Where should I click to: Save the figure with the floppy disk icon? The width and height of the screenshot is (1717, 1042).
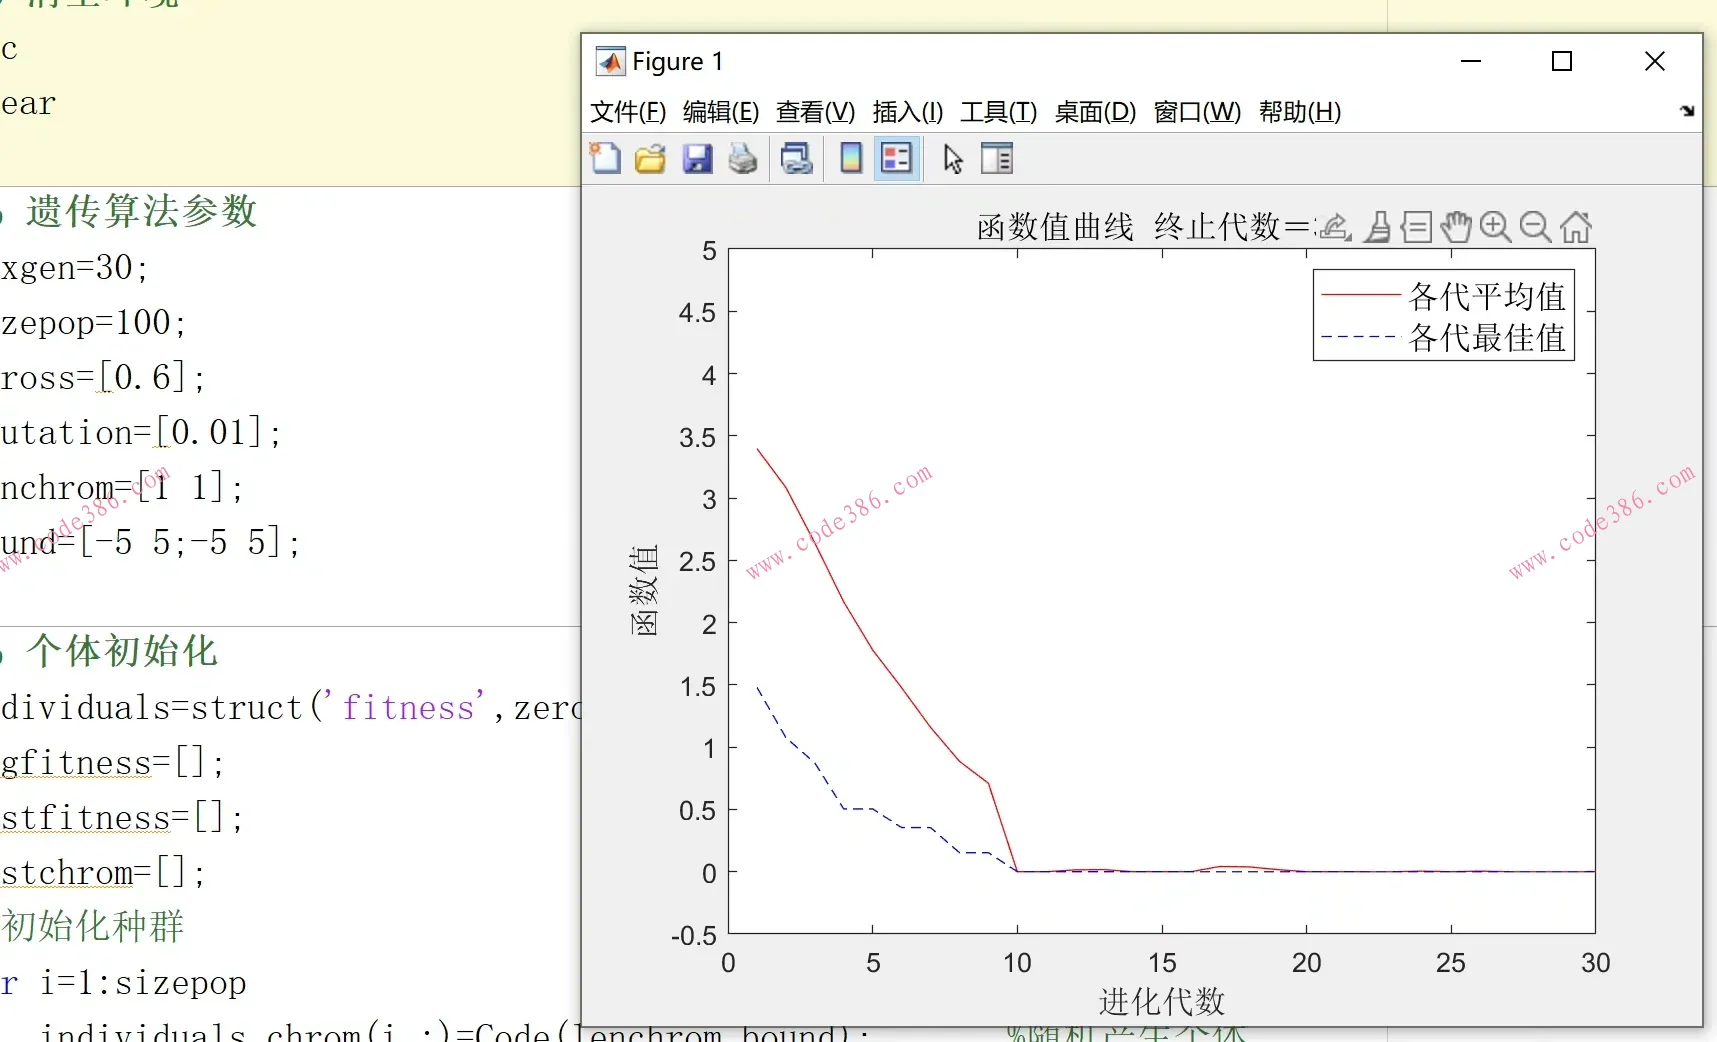coord(697,158)
